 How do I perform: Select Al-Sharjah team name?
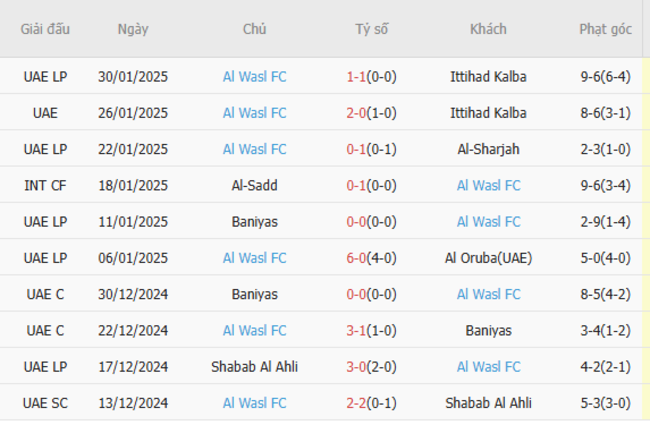488,149
